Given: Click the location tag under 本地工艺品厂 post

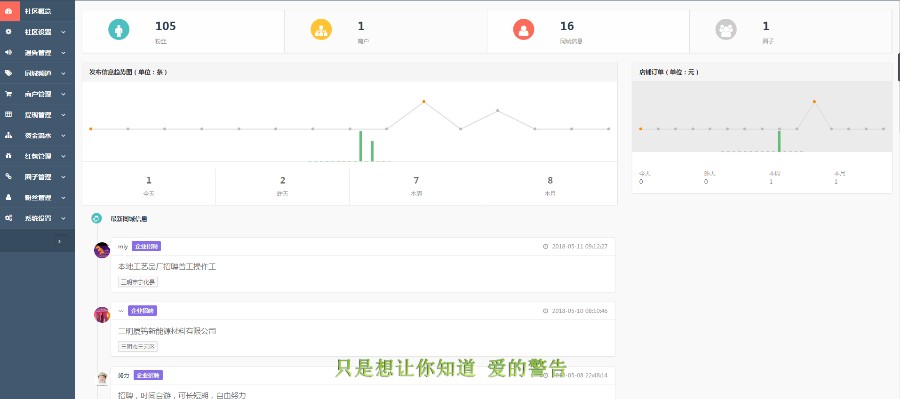Looking at the screenshot, I should coord(138,282).
